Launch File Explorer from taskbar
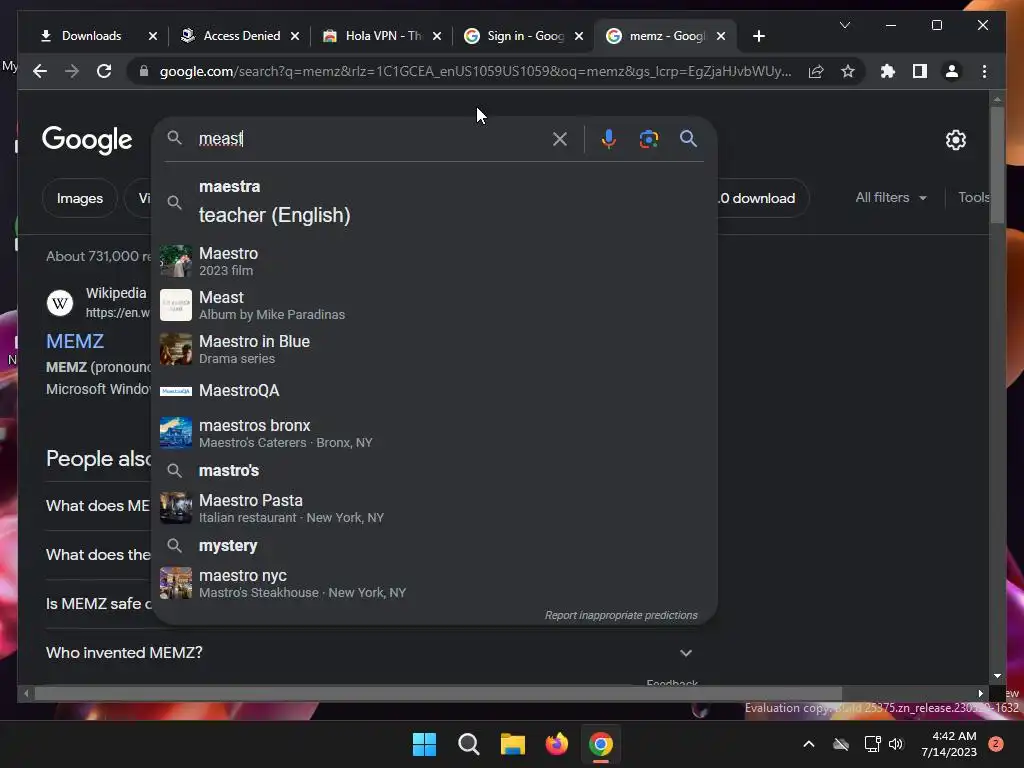This screenshot has width=1024, height=768. (513, 744)
